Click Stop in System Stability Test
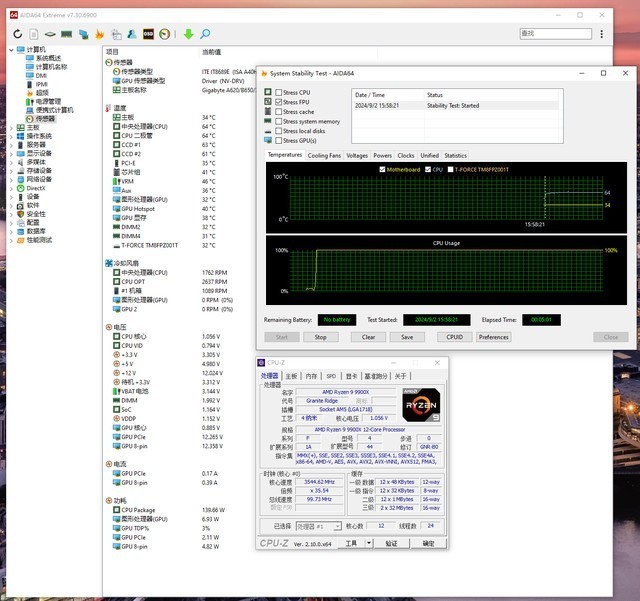640x601 pixels. pos(320,337)
